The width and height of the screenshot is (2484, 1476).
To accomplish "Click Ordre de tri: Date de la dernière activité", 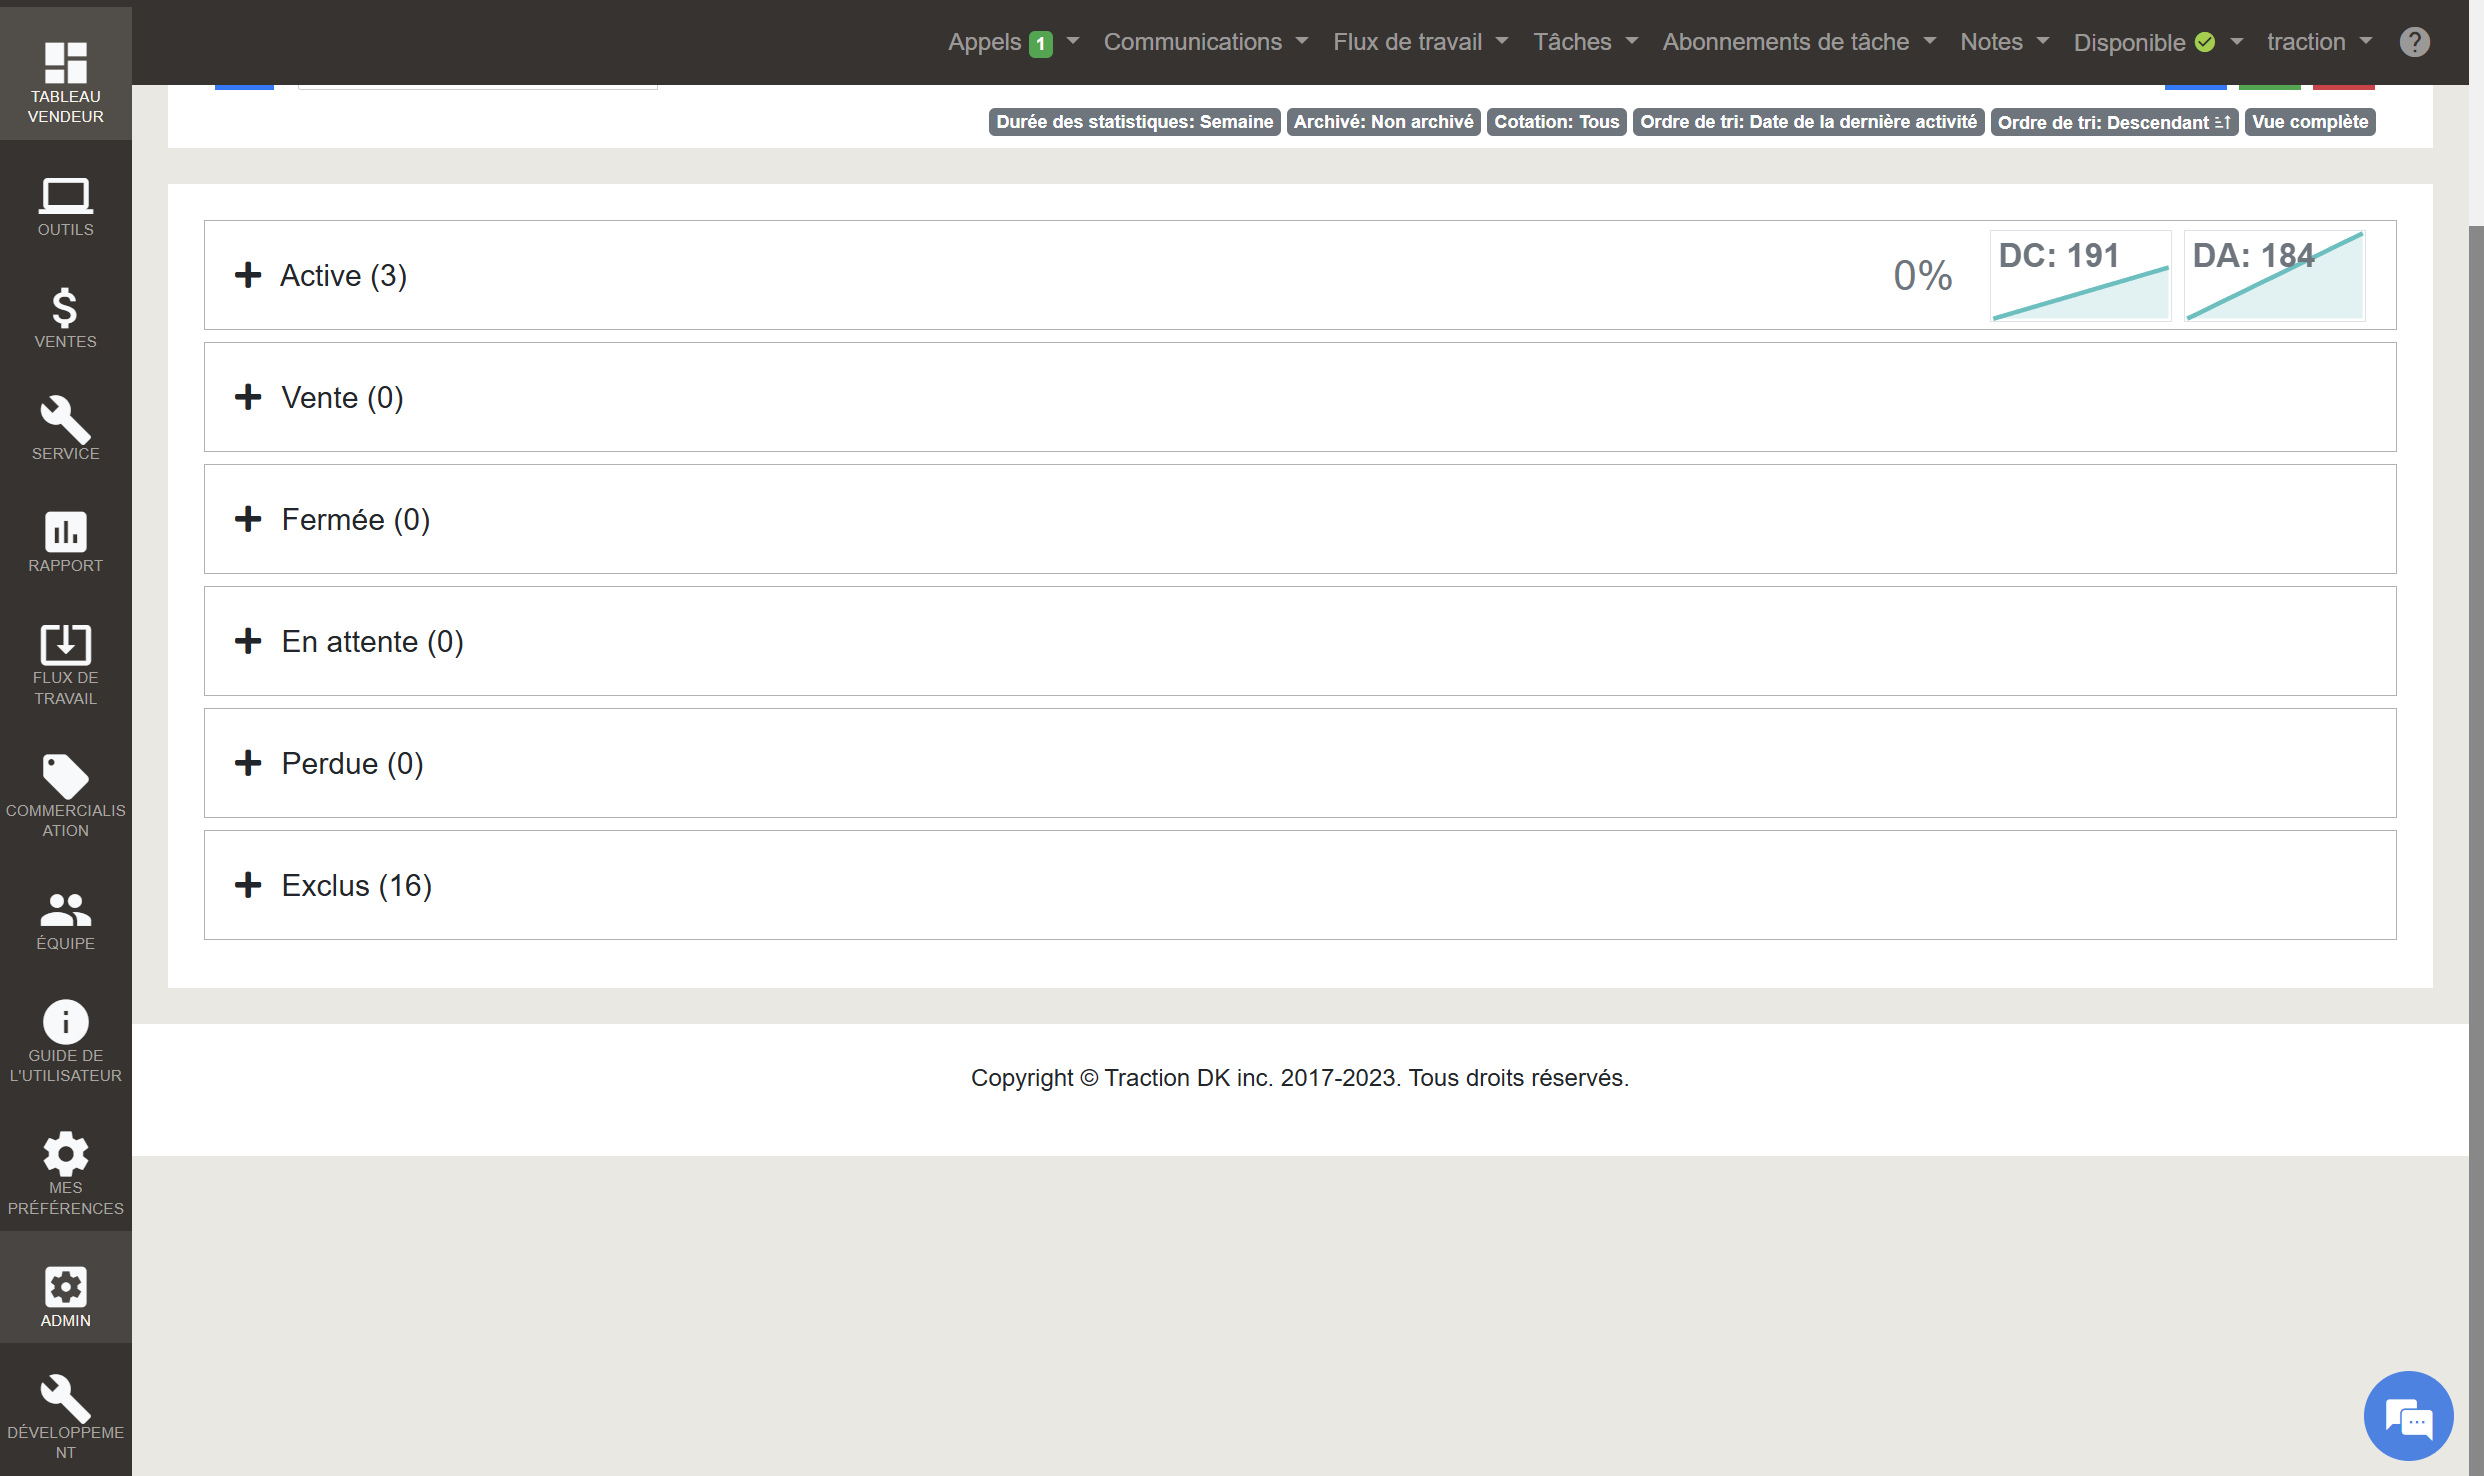I will point(1808,122).
